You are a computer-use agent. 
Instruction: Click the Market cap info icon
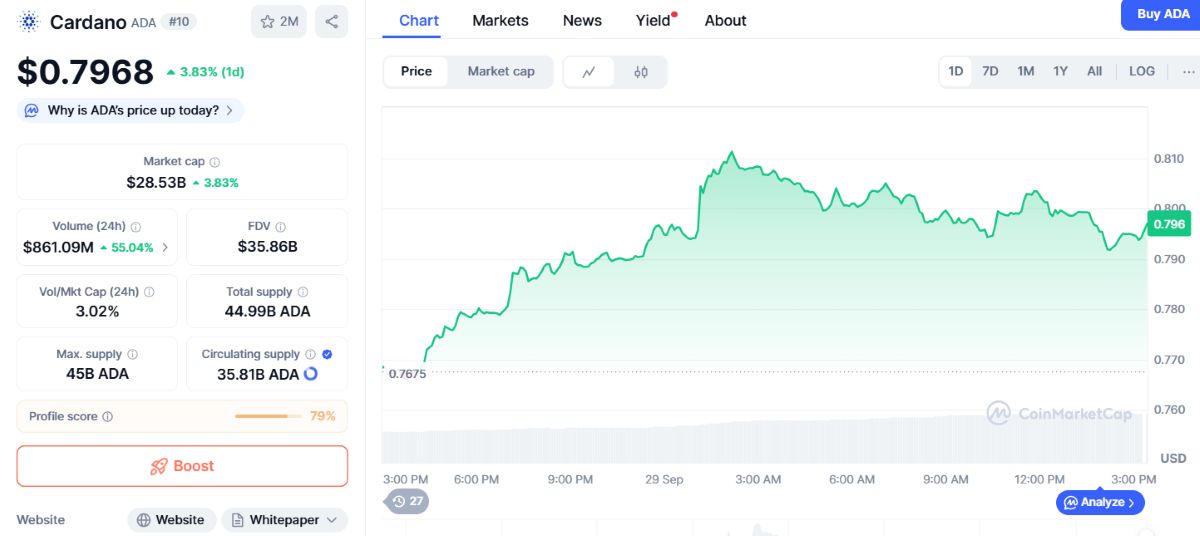coord(215,161)
